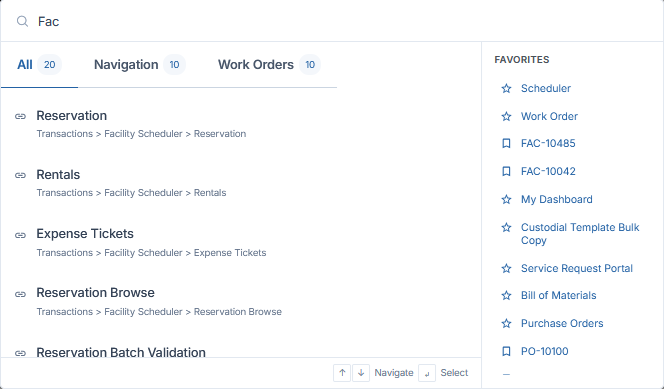Open FAC-10042 favorite
664x389 pixels.
548,171
